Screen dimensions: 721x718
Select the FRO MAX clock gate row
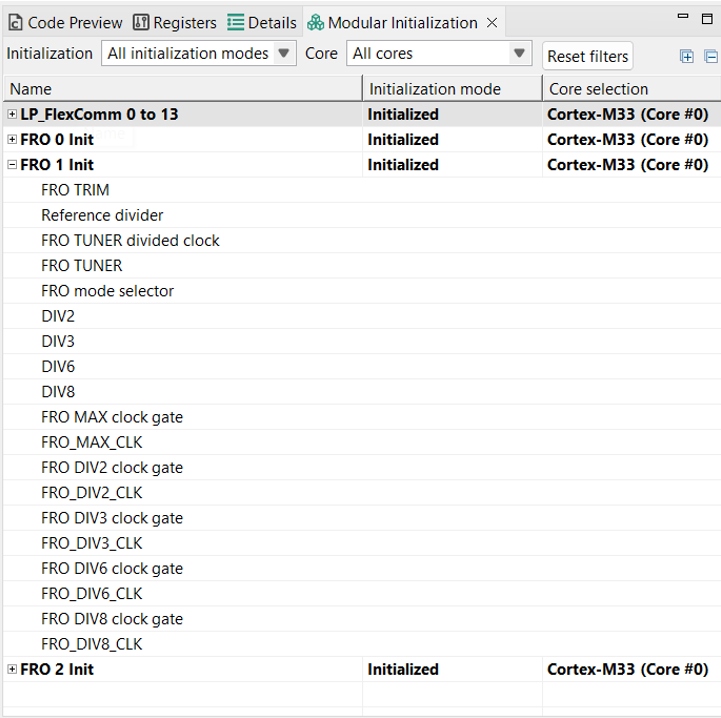coord(112,417)
